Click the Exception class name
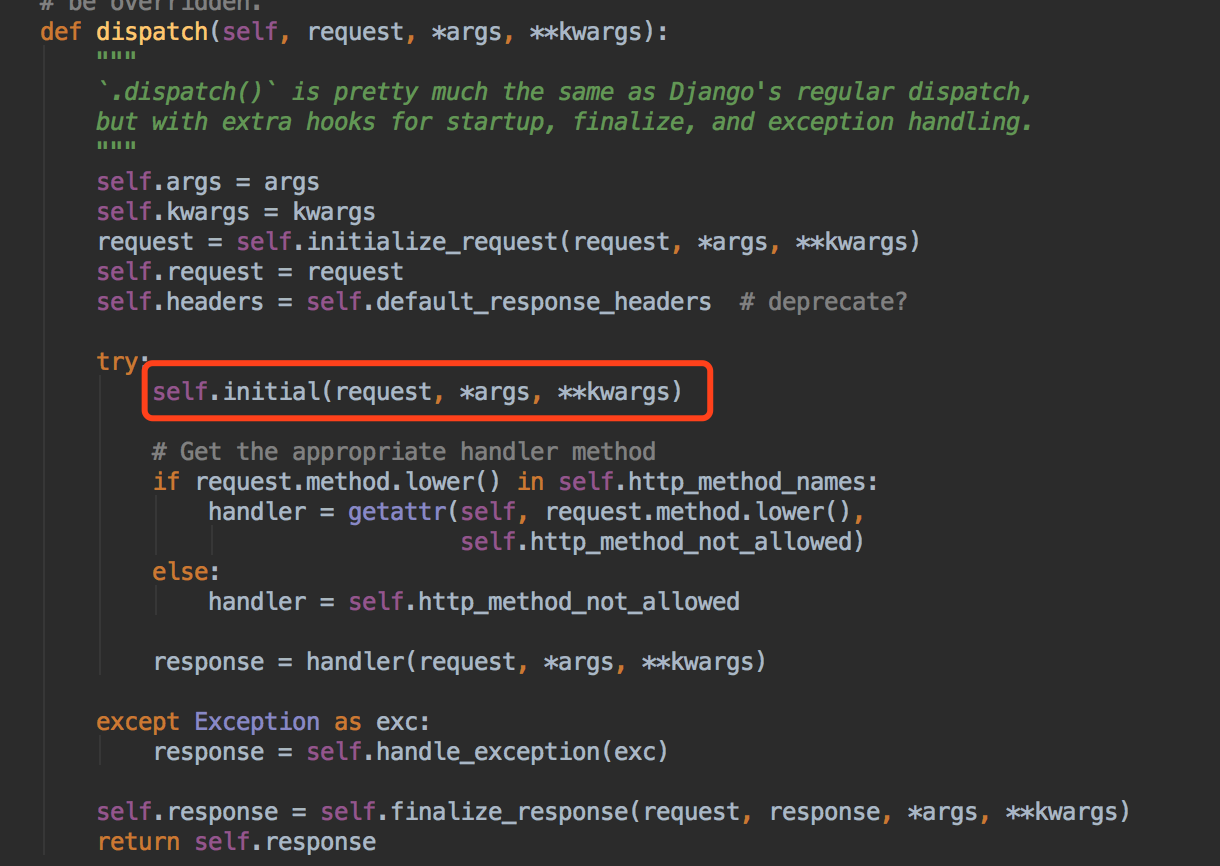Image resolution: width=1220 pixels, height=866 pixels. pyautogui.click(x=257, y=722)
